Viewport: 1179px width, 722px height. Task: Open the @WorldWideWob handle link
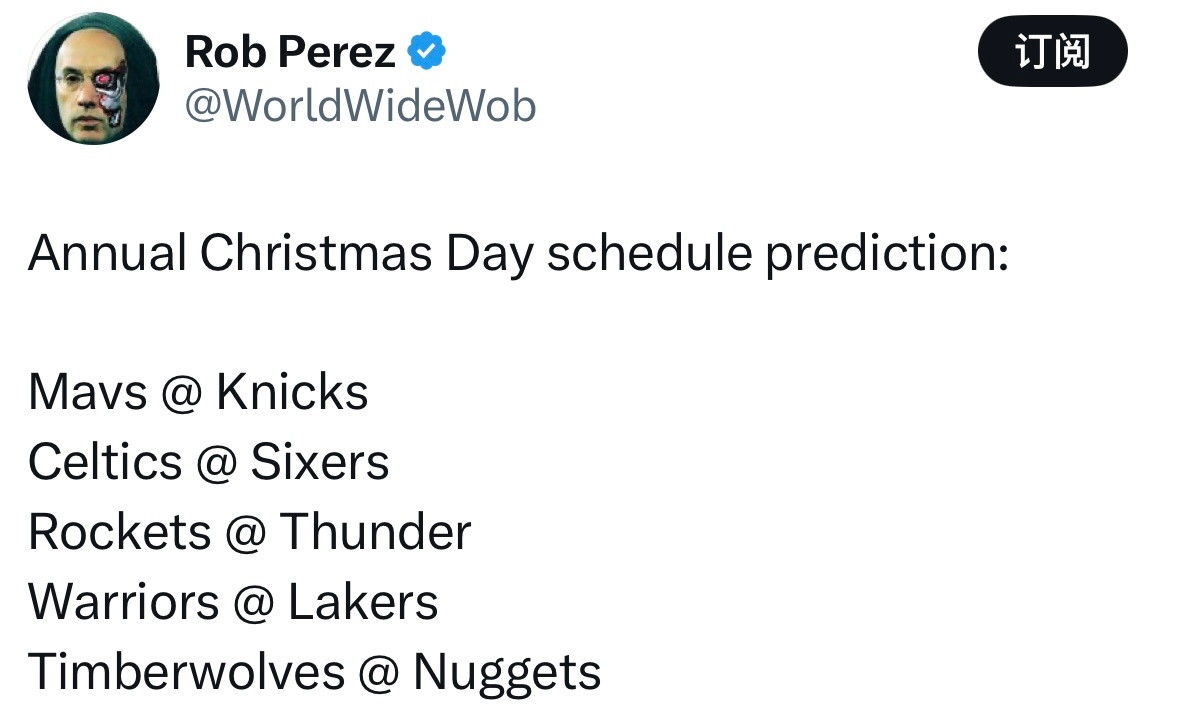(x=360, y=105)
